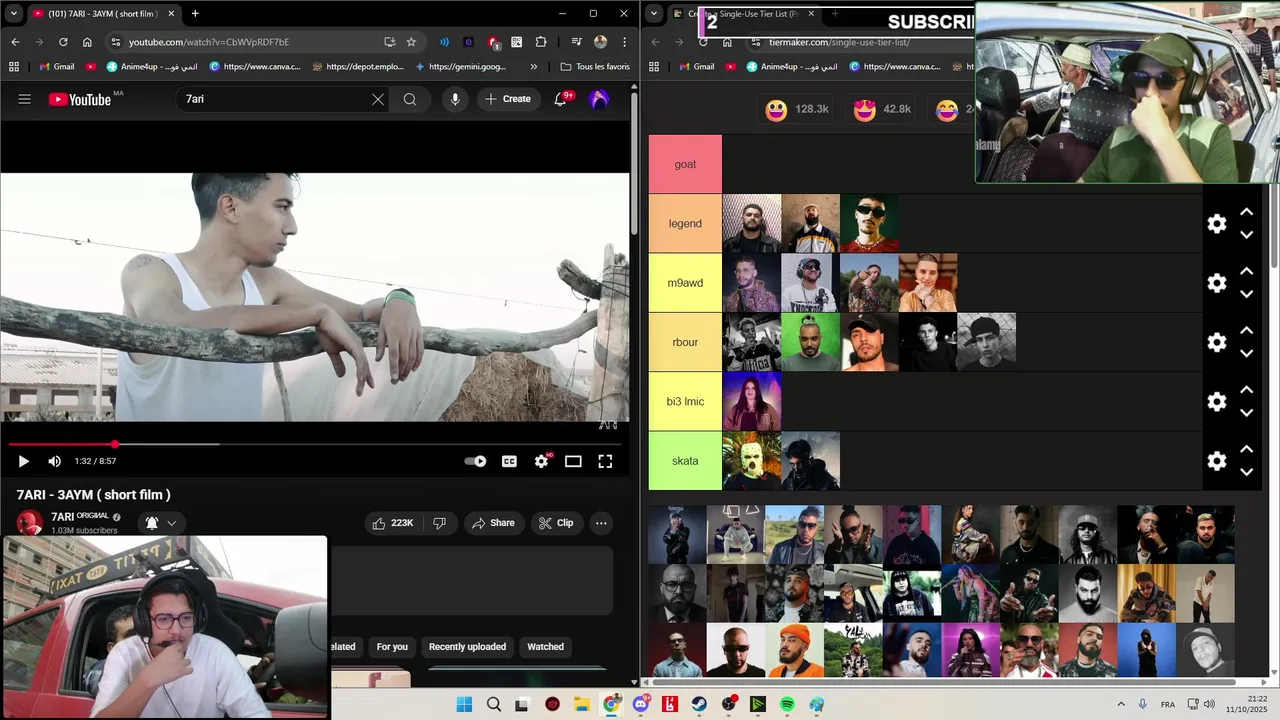1280x720 pixels.
Task: Open Spotify from the taskbar
Action: pyautogui.click(x=787, y=705)
